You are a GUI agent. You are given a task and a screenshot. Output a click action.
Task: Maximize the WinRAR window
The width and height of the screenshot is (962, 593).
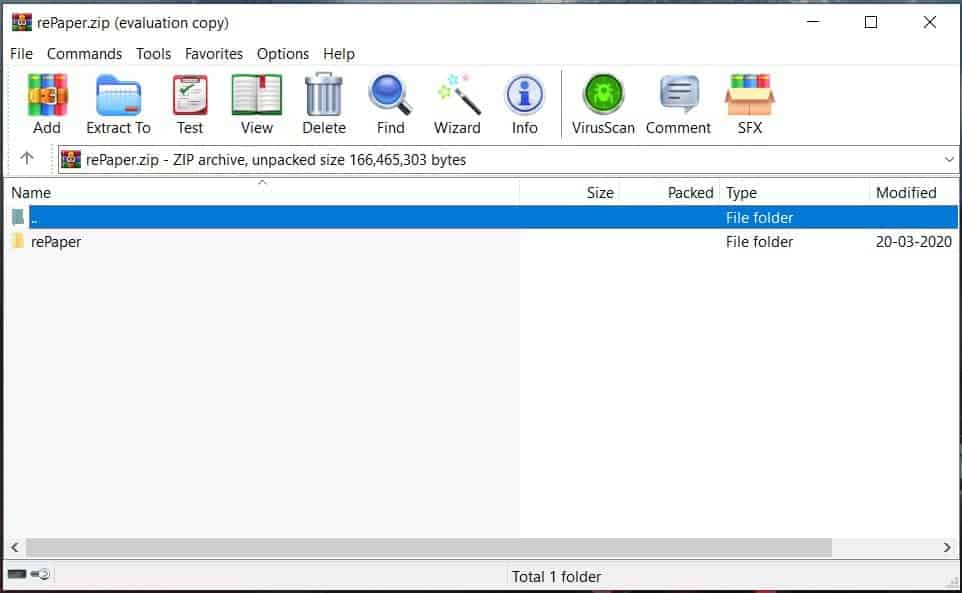(x=871, y=22)
